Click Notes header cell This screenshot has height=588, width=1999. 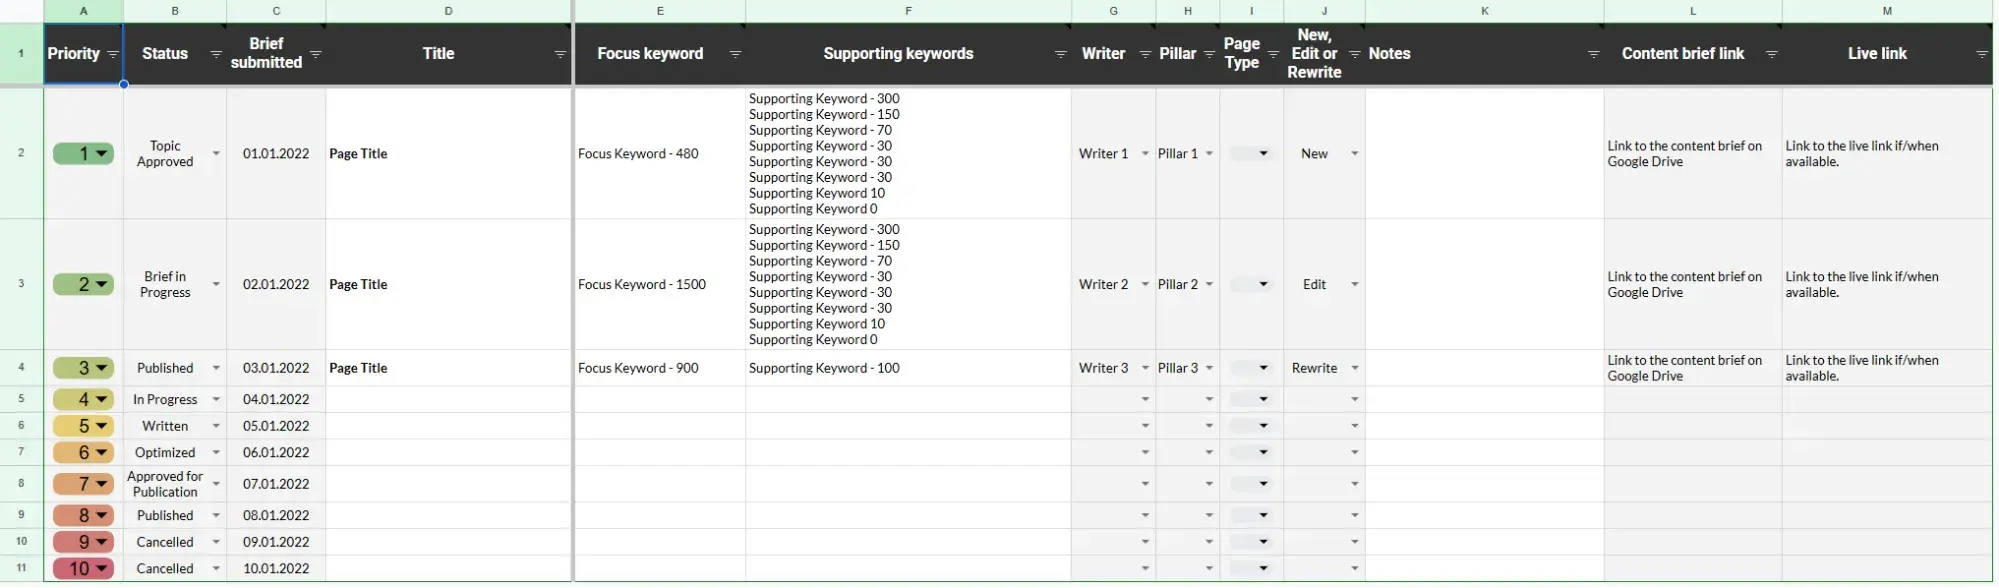click(x=1484, y=54)
